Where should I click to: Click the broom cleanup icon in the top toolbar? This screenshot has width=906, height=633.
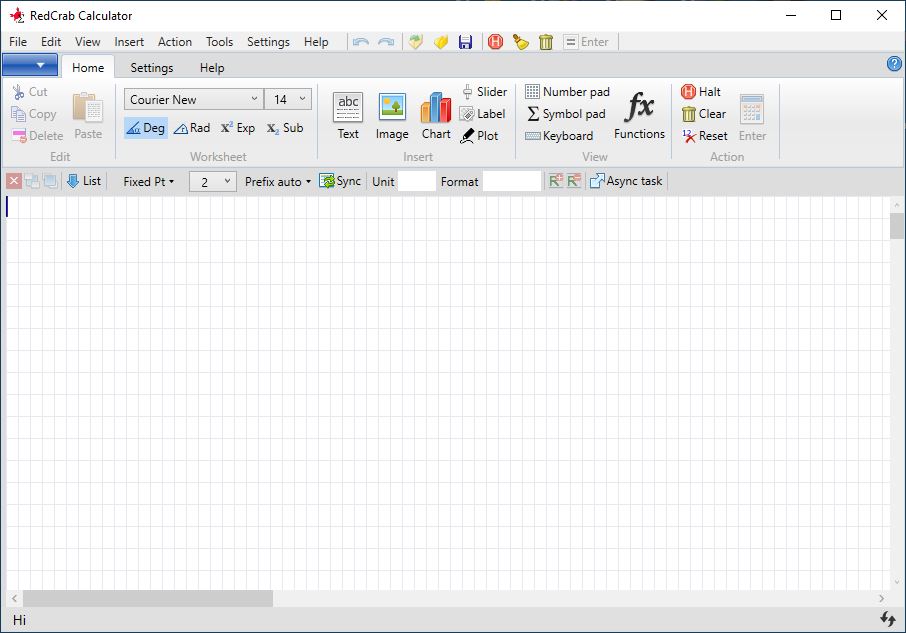click(x=521, y=42)
